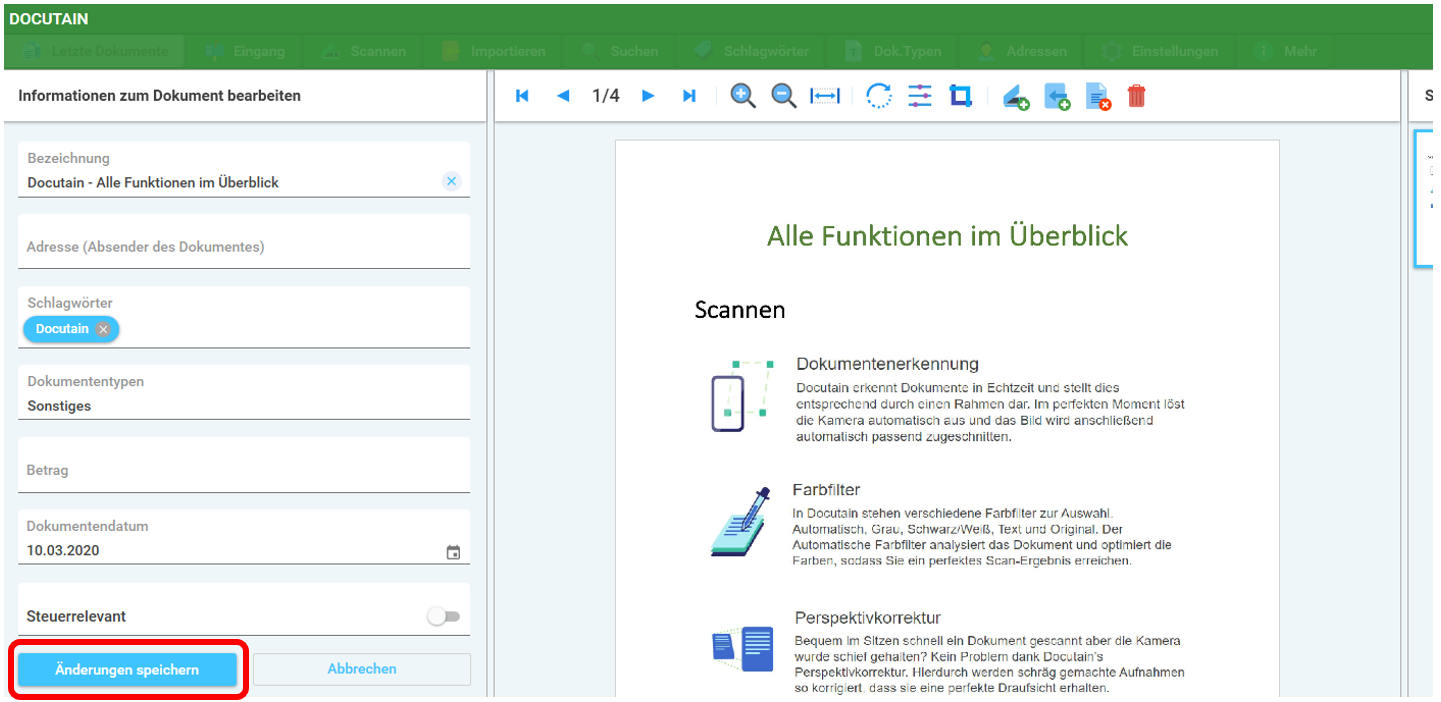
Task: Zoom in on the document
Action: (743, 96)
